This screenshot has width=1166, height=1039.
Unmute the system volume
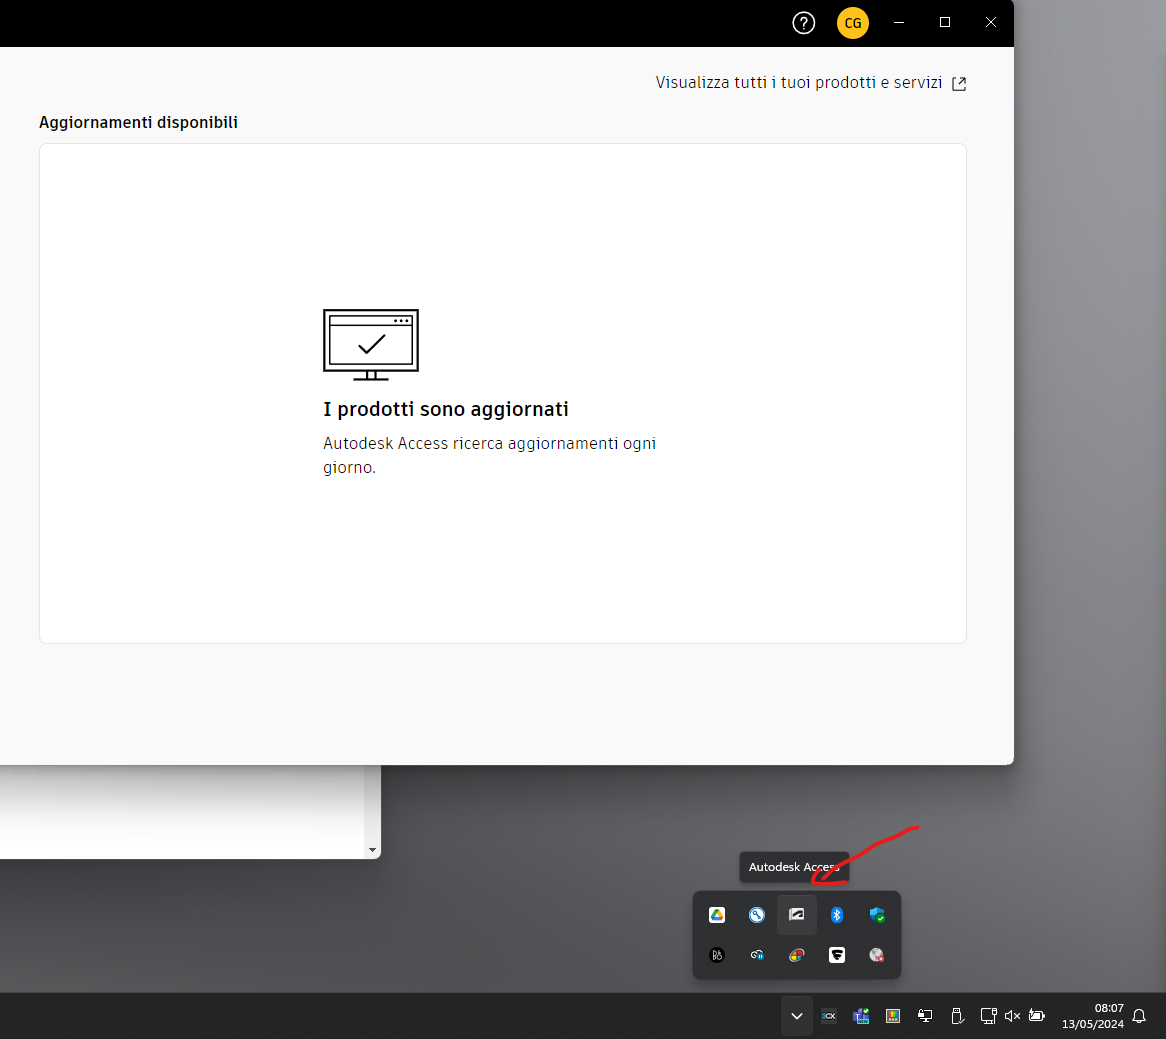click(x=1012, y=1015)
